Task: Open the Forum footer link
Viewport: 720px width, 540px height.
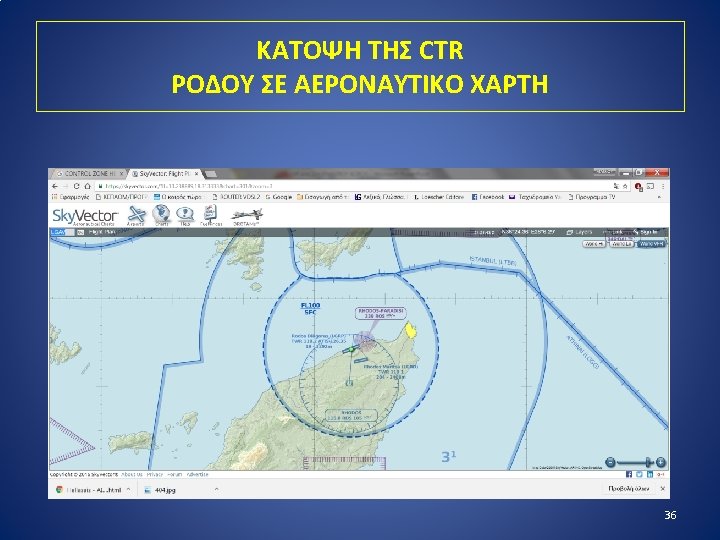Action: pos(174,474)
